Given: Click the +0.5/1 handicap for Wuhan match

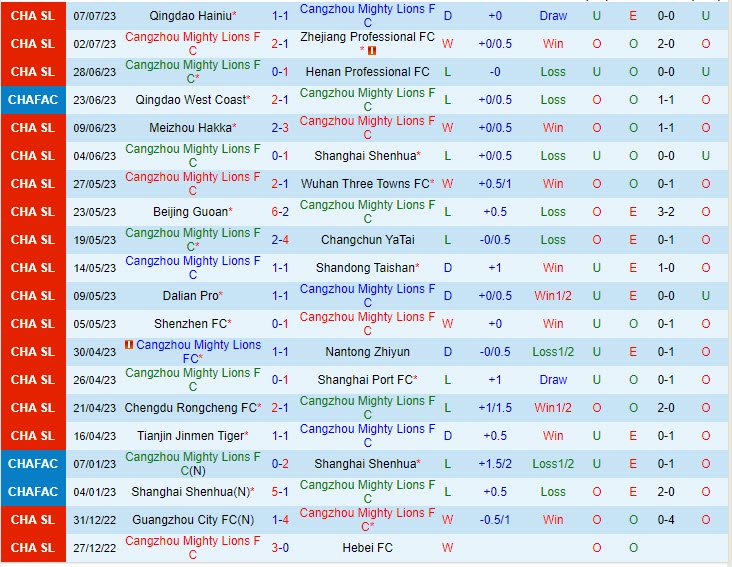Looking at the screenshot, I should [495, 184].
